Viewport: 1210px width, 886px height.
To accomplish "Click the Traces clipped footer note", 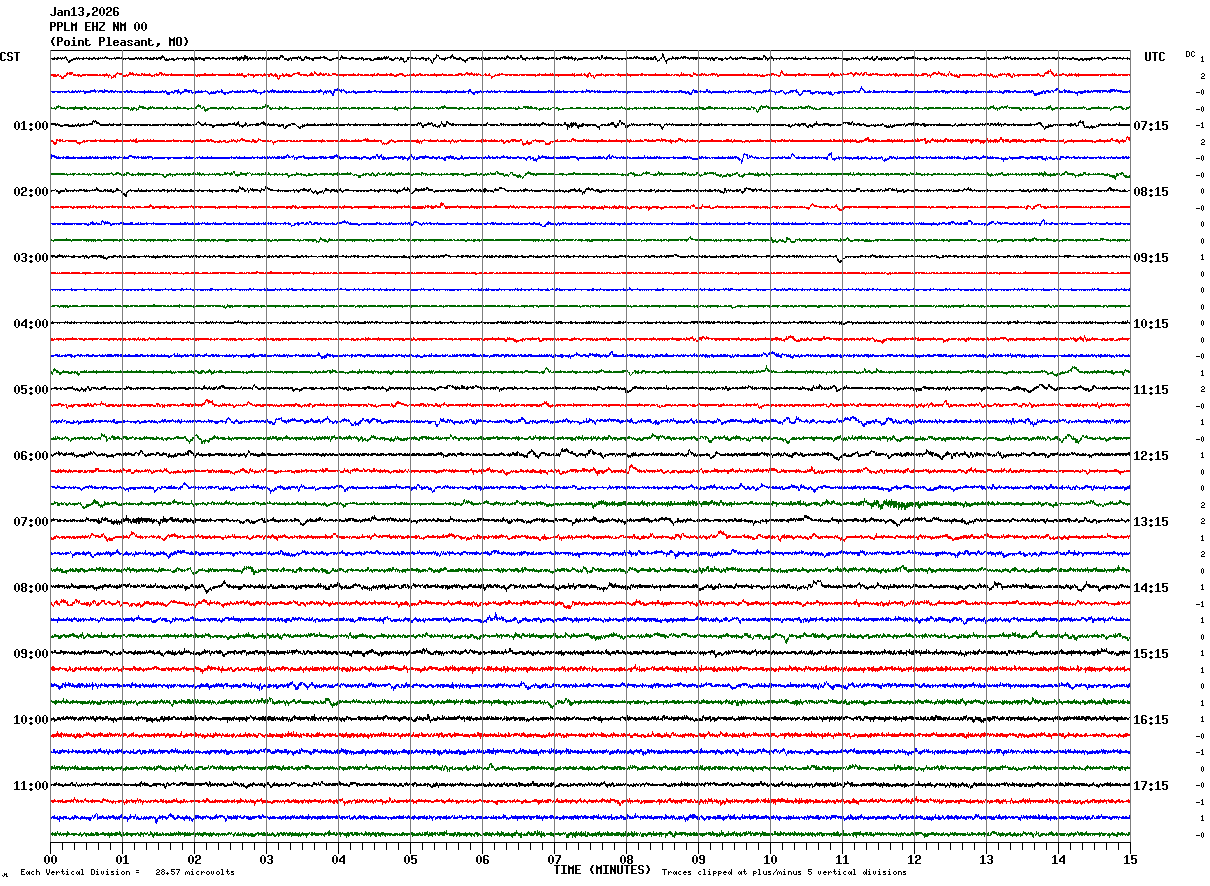I will (784, 872).
